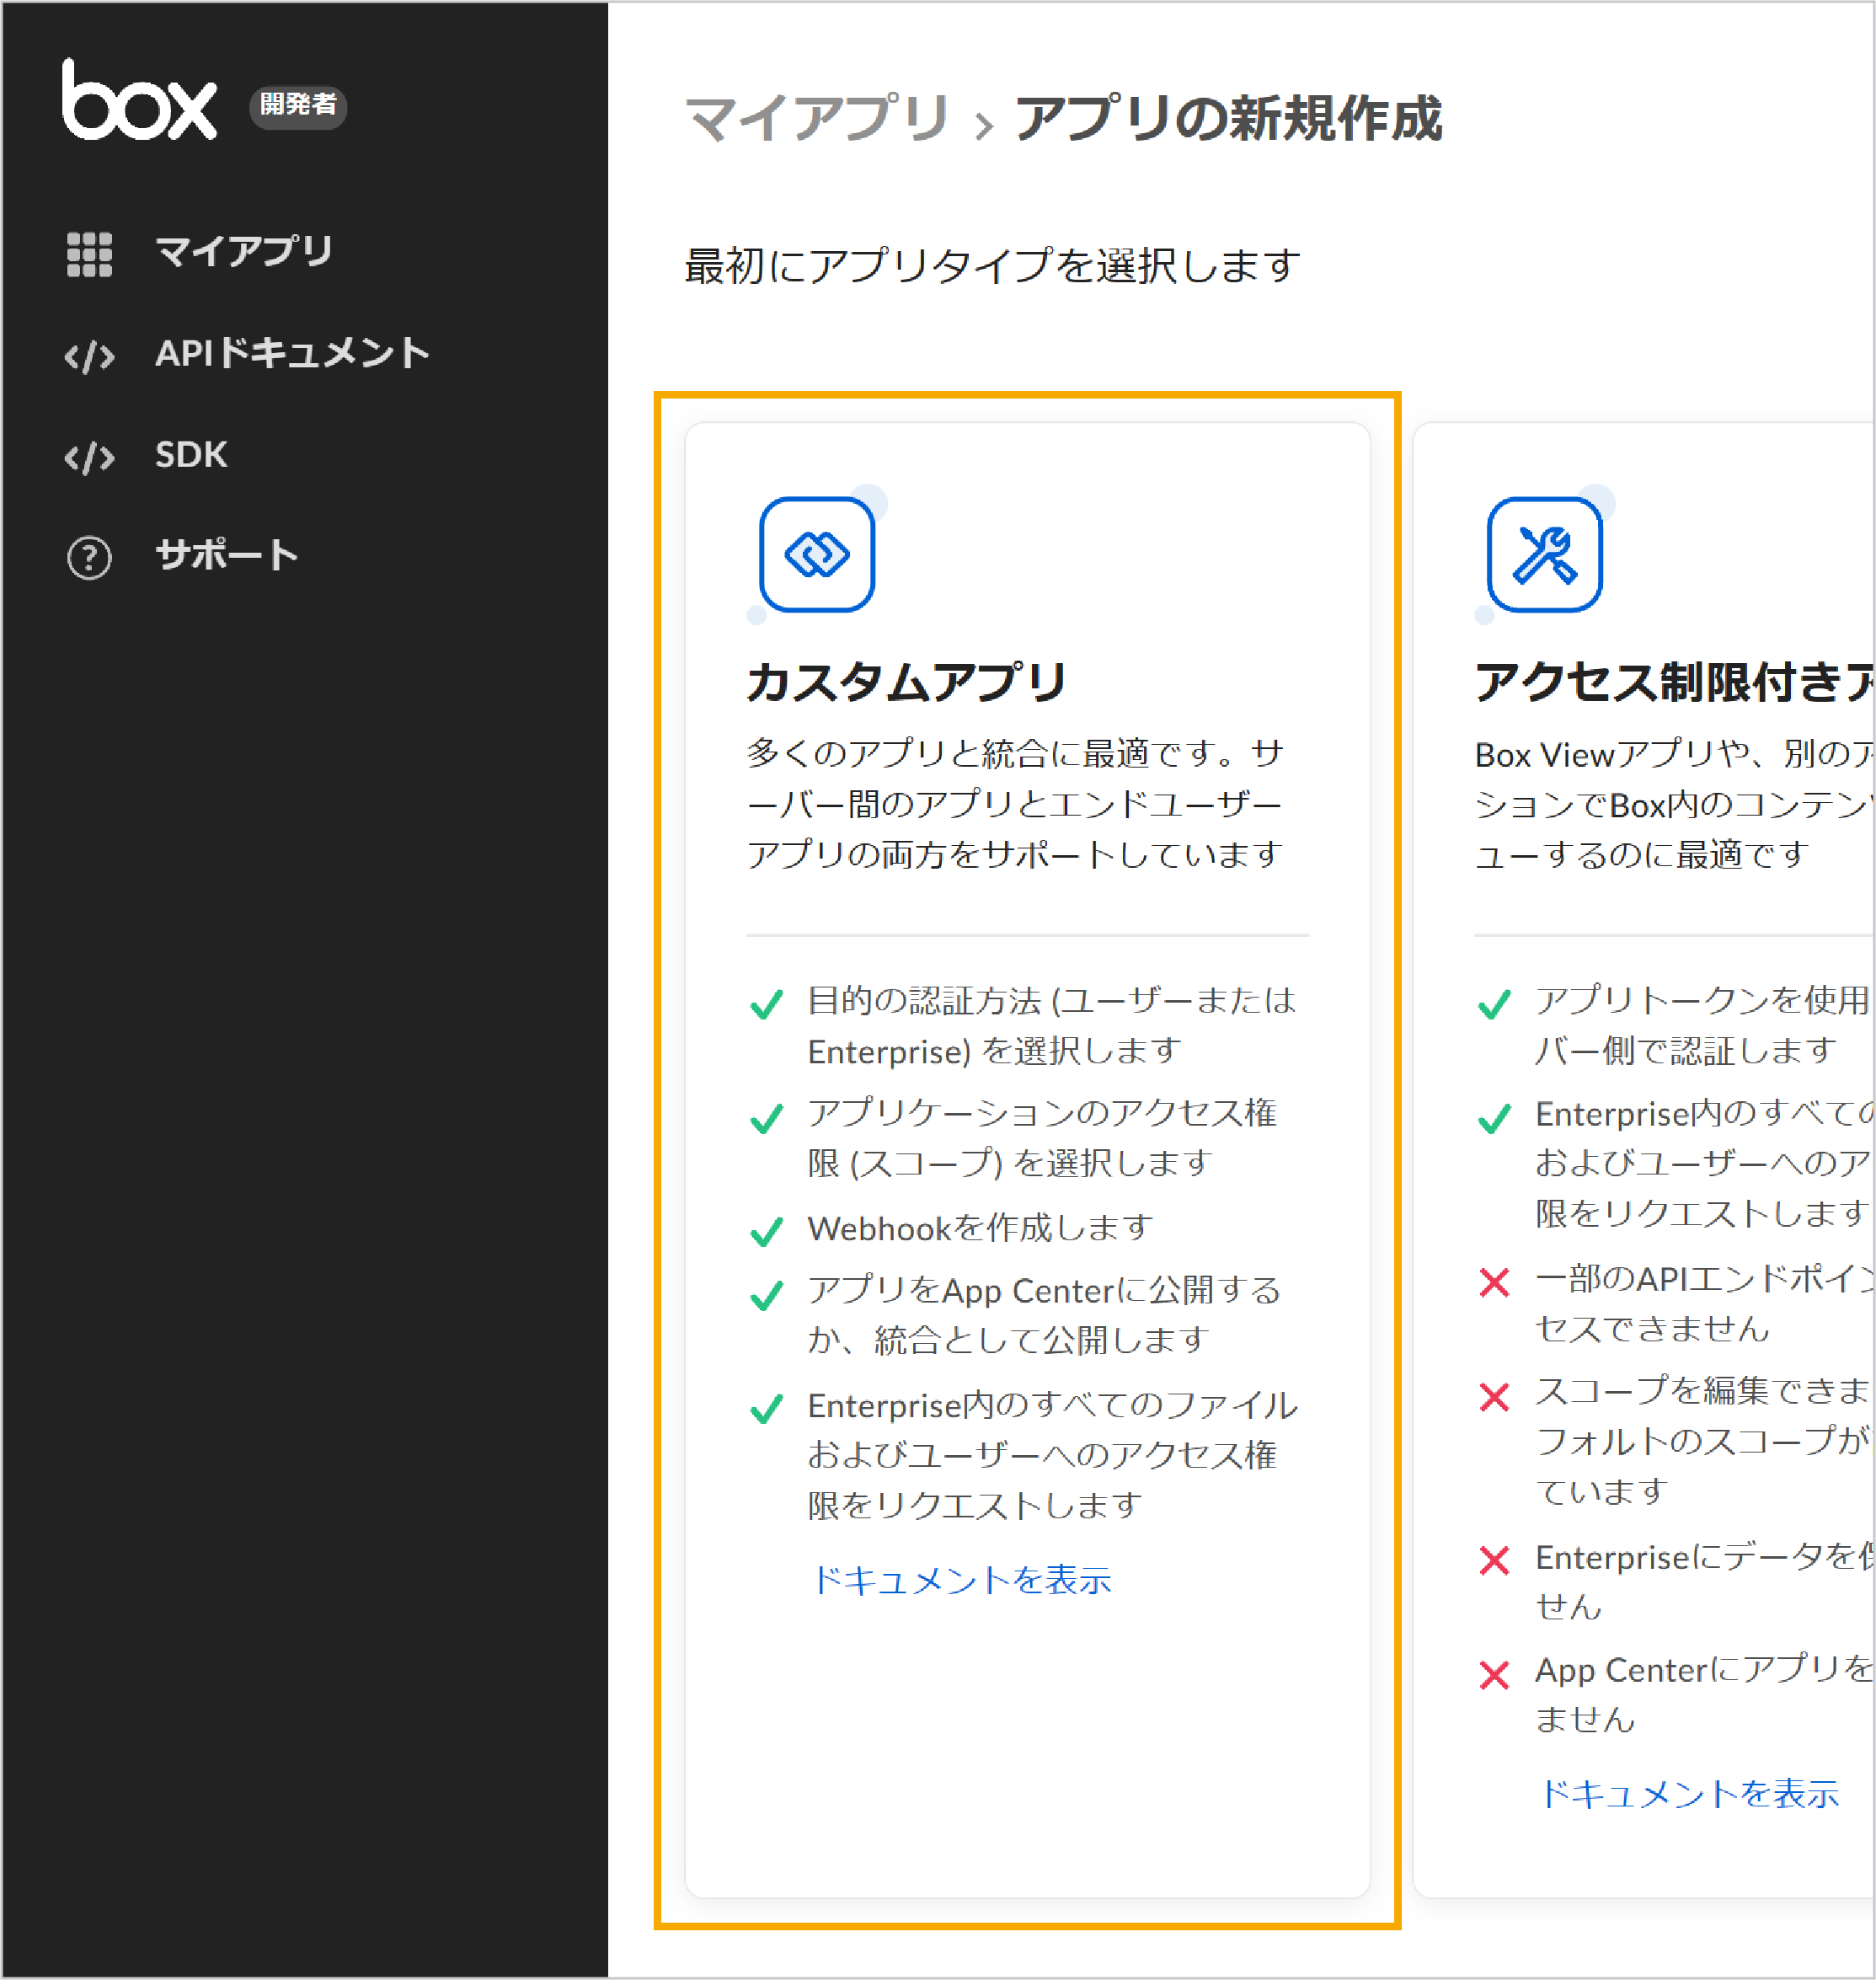This screenshot has height=1980, width=1876.
Task: Click text 目的の認証方法 (ユーザーまたは Enterprise)
Action: click(1052, 1026)
